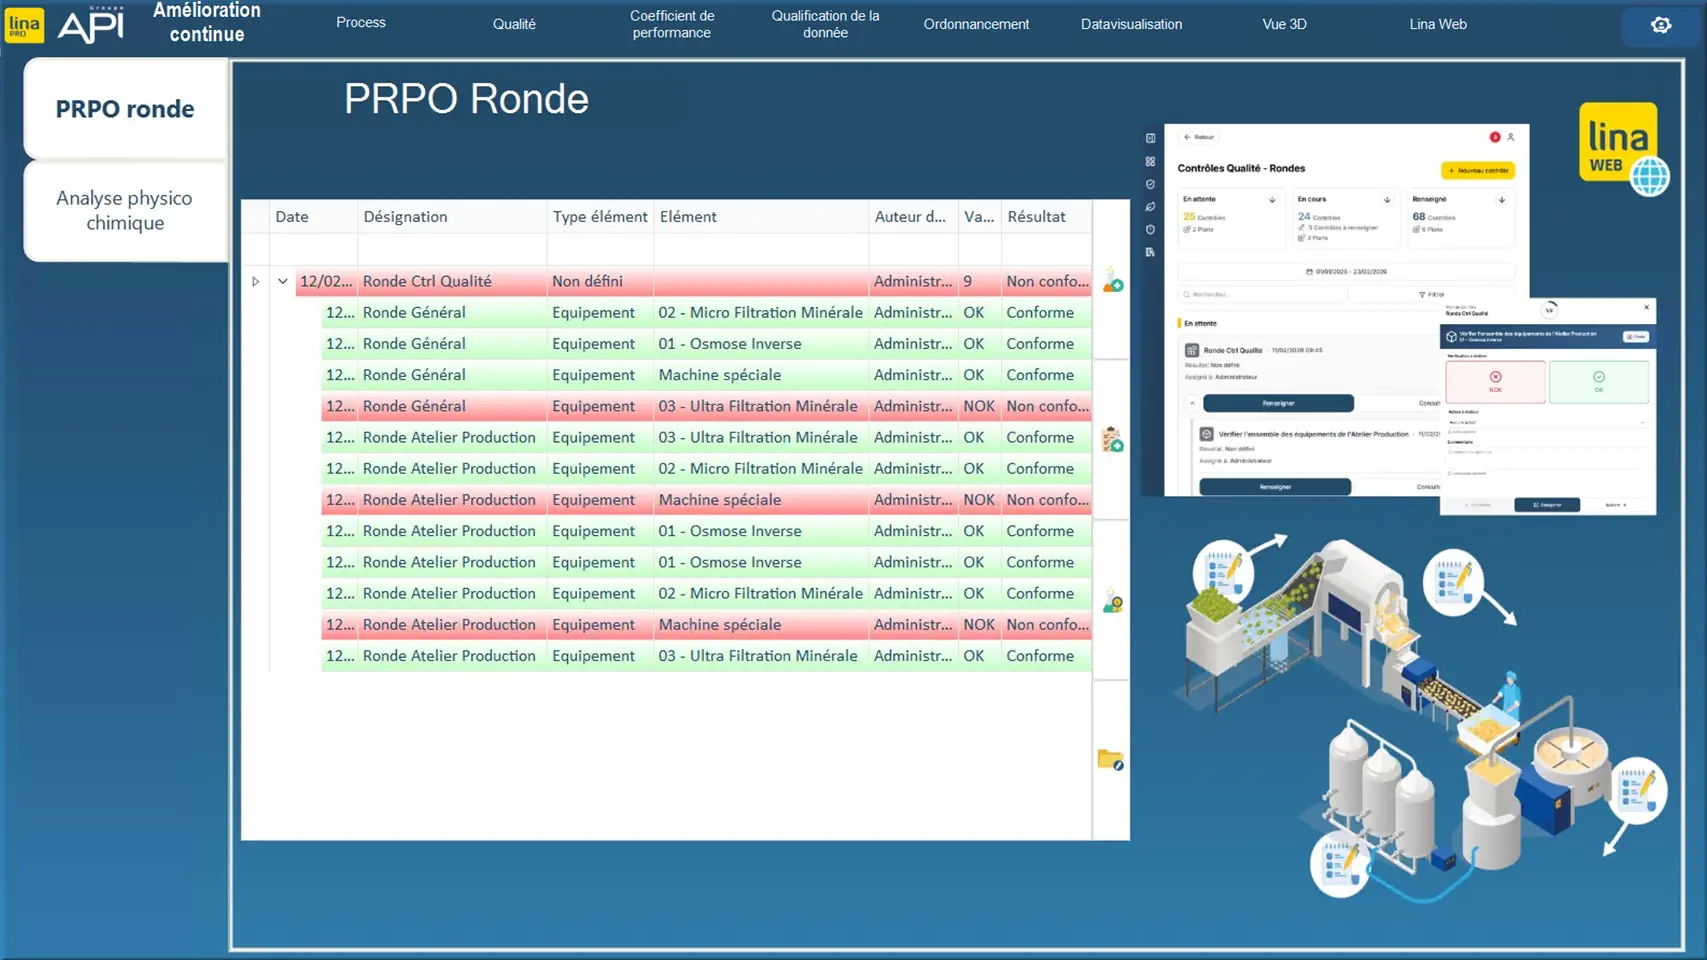Open the Process menu
The width and height of the screenshot is (1707, 960).
pos(360,23)
